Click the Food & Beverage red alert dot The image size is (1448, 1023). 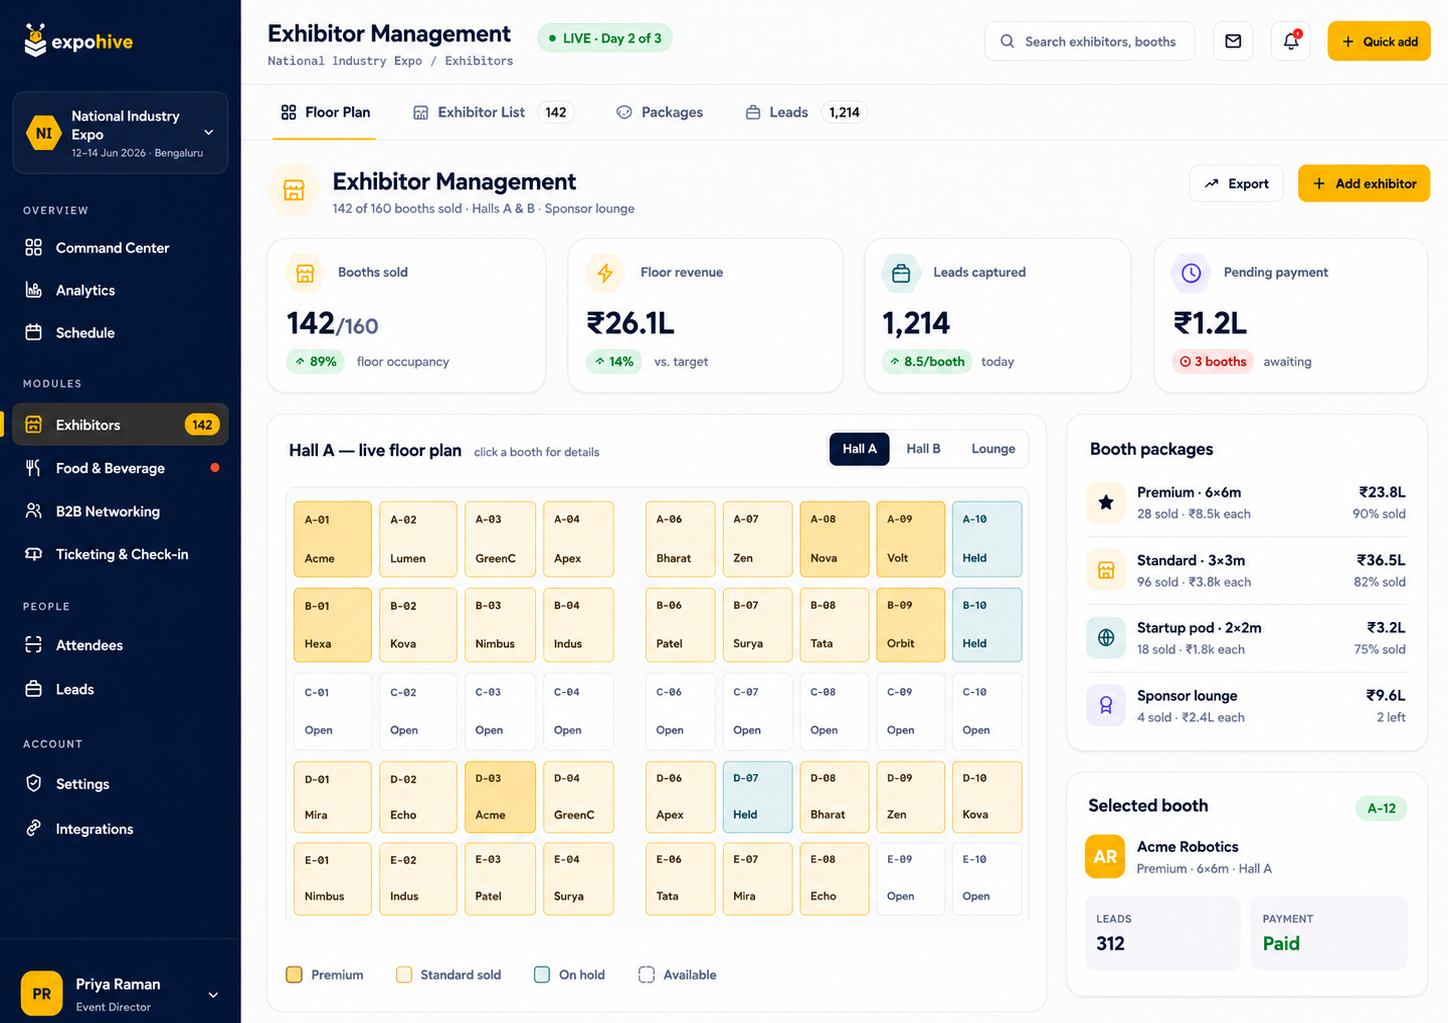[215, 467]
